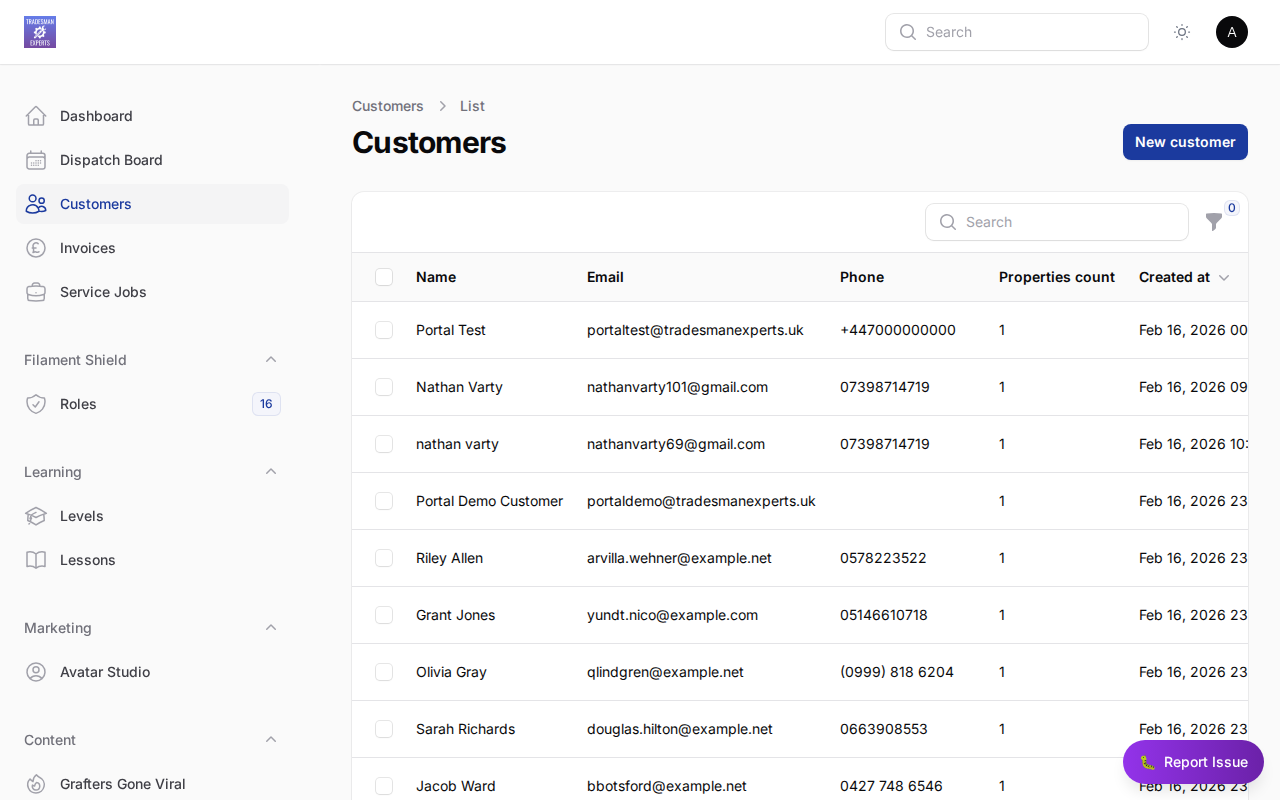This screenshot has height=800, width=1280.
Task: Tick the checkbox for Riley Allen's row
Action: (384, 558)
